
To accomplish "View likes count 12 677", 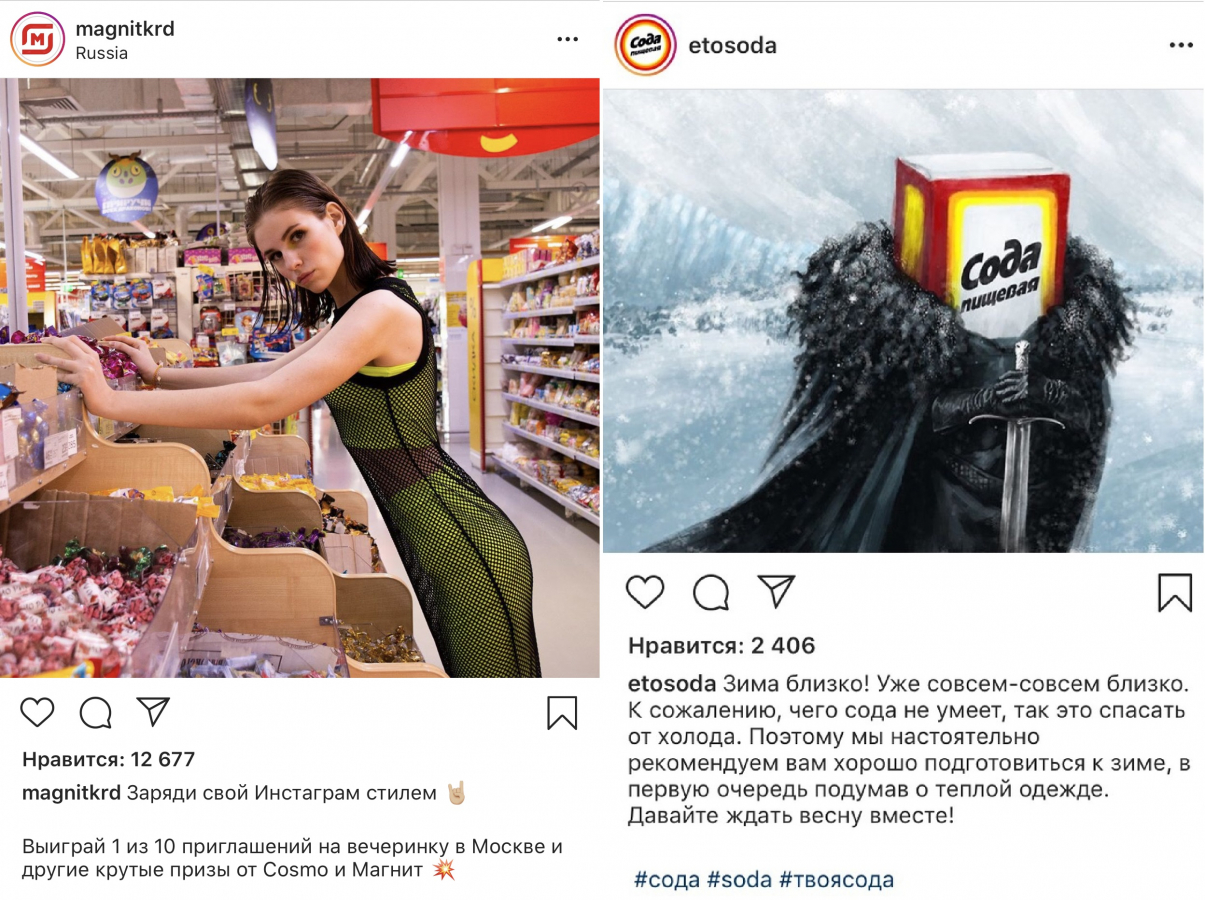I will pyautogui.click(x=109, y=760).
